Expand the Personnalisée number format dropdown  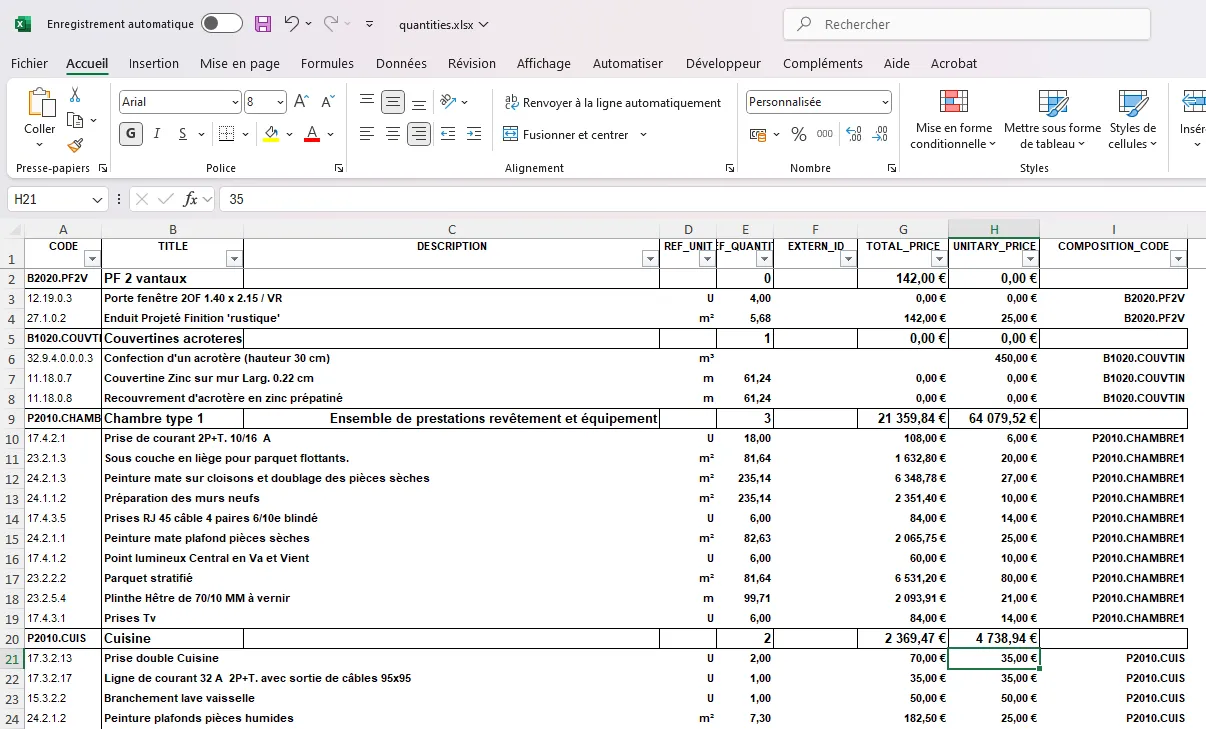[x=885, y=102]
